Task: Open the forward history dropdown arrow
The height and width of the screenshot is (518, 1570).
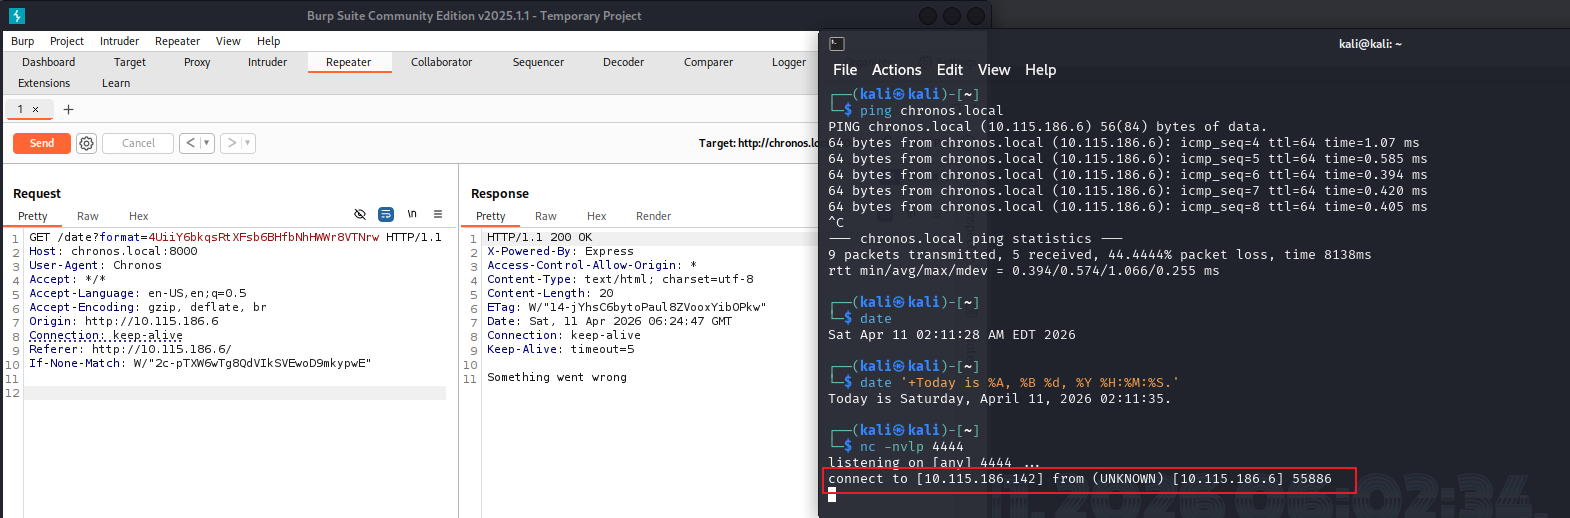Action: tap(247, 143)
